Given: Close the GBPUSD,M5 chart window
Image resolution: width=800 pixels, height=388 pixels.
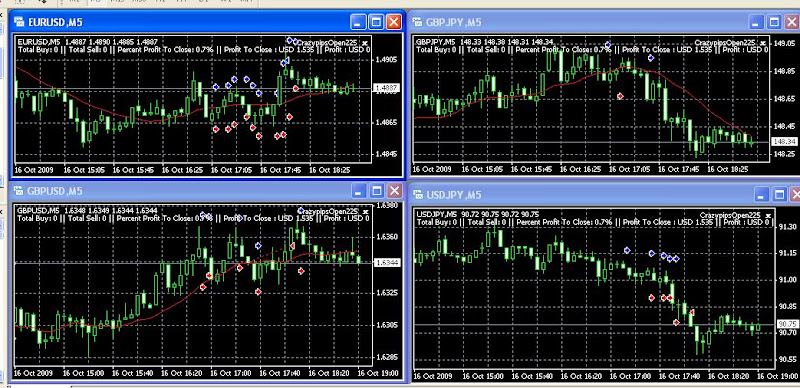Looking at the screenshot, I should tap(394, 191).
